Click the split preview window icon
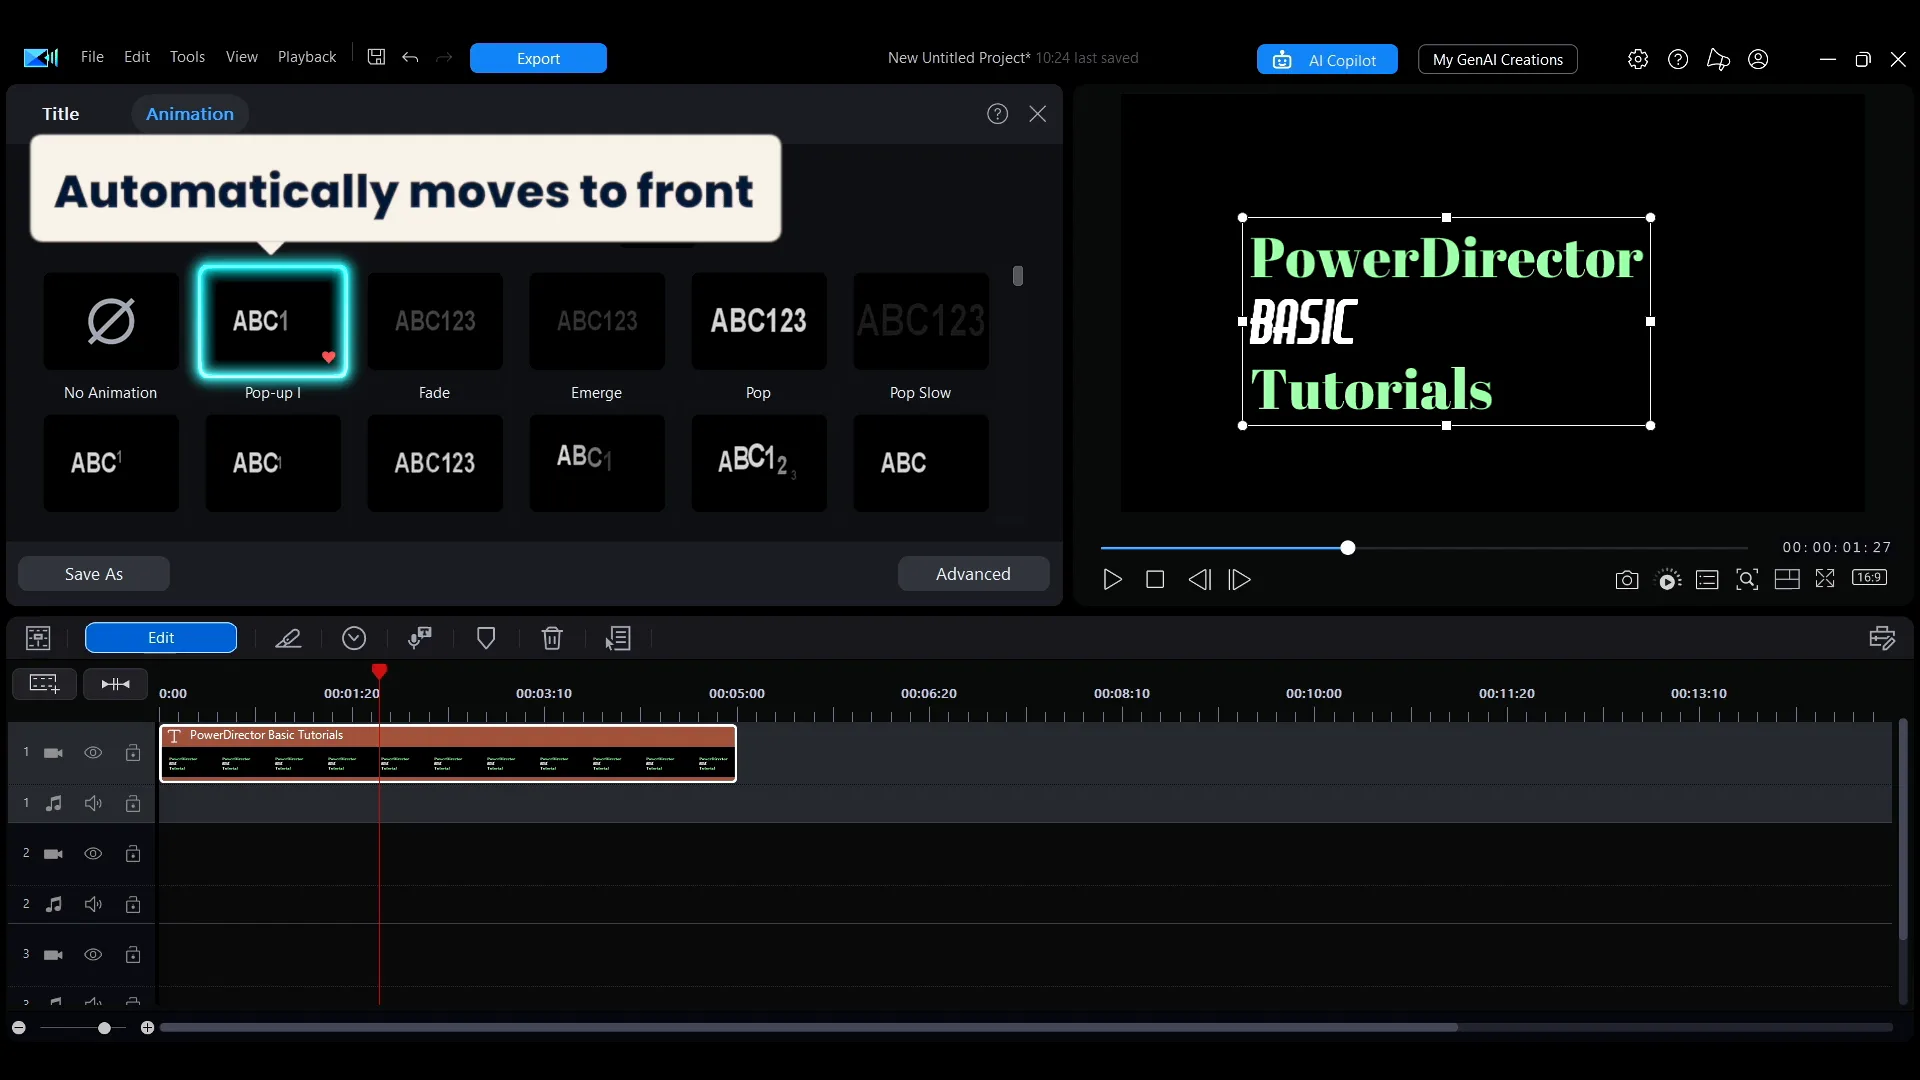The height and width of the screenshot is (1080, 1920). tap(1787, 579)
